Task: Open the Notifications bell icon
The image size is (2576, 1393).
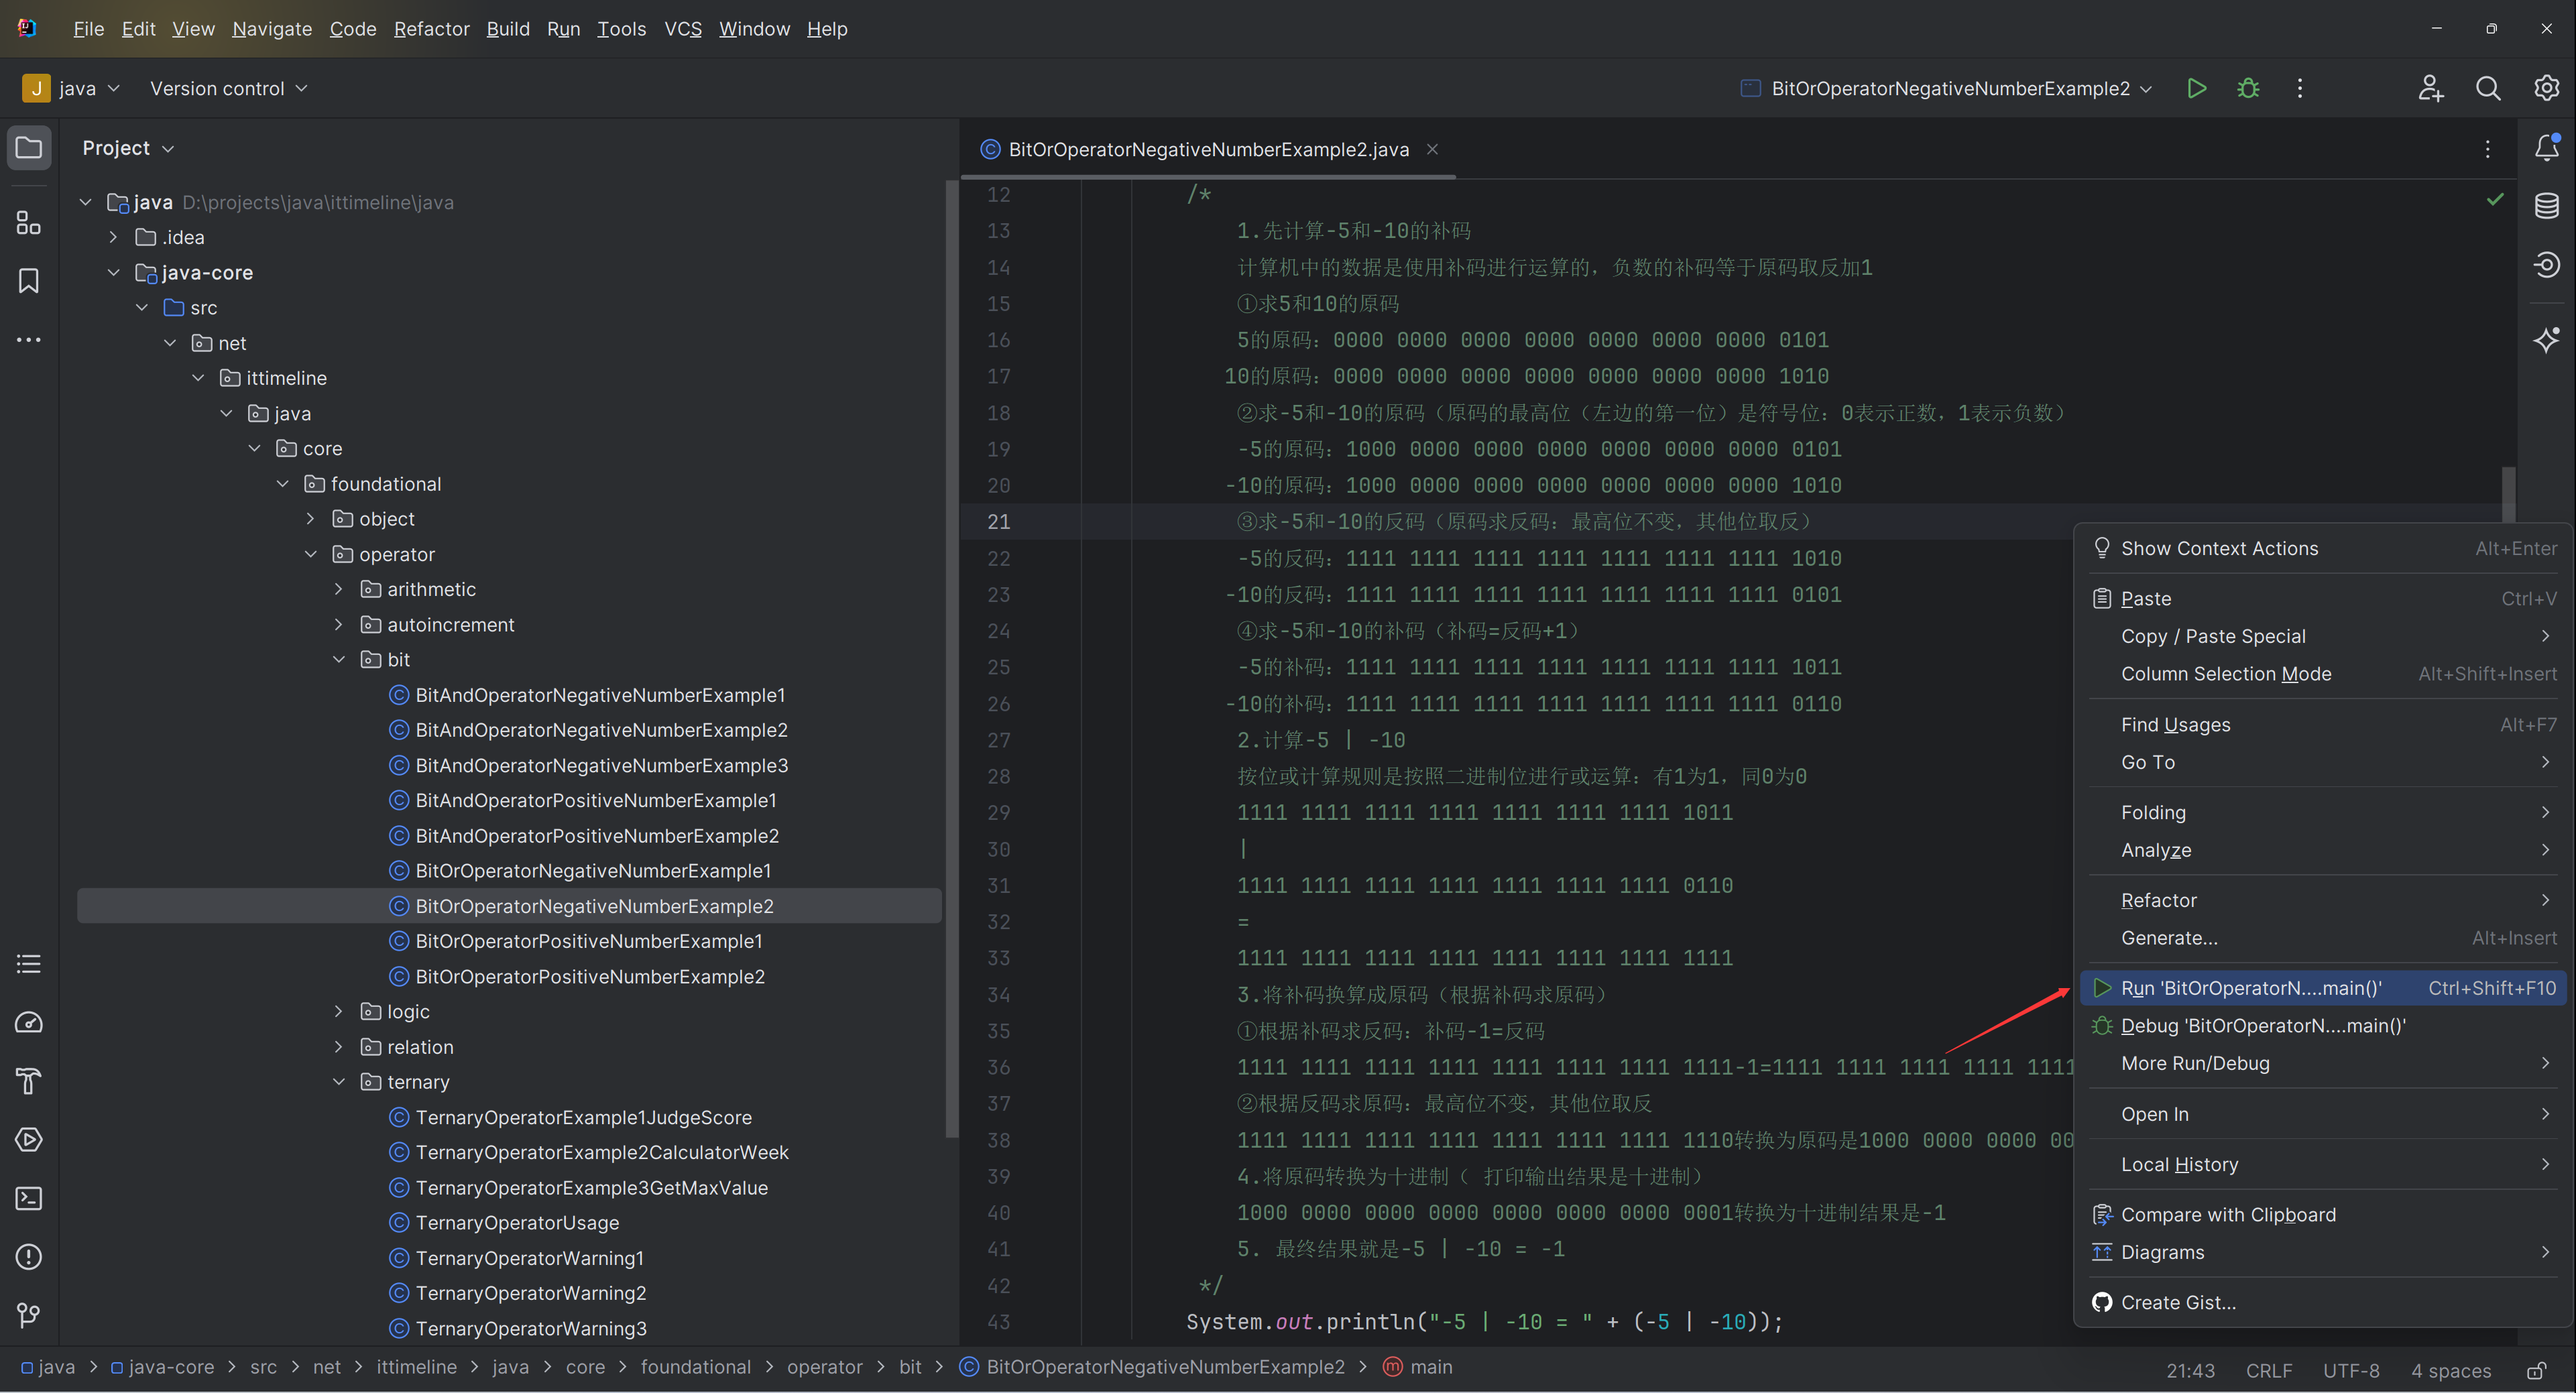Action: tap(2546, 148)
